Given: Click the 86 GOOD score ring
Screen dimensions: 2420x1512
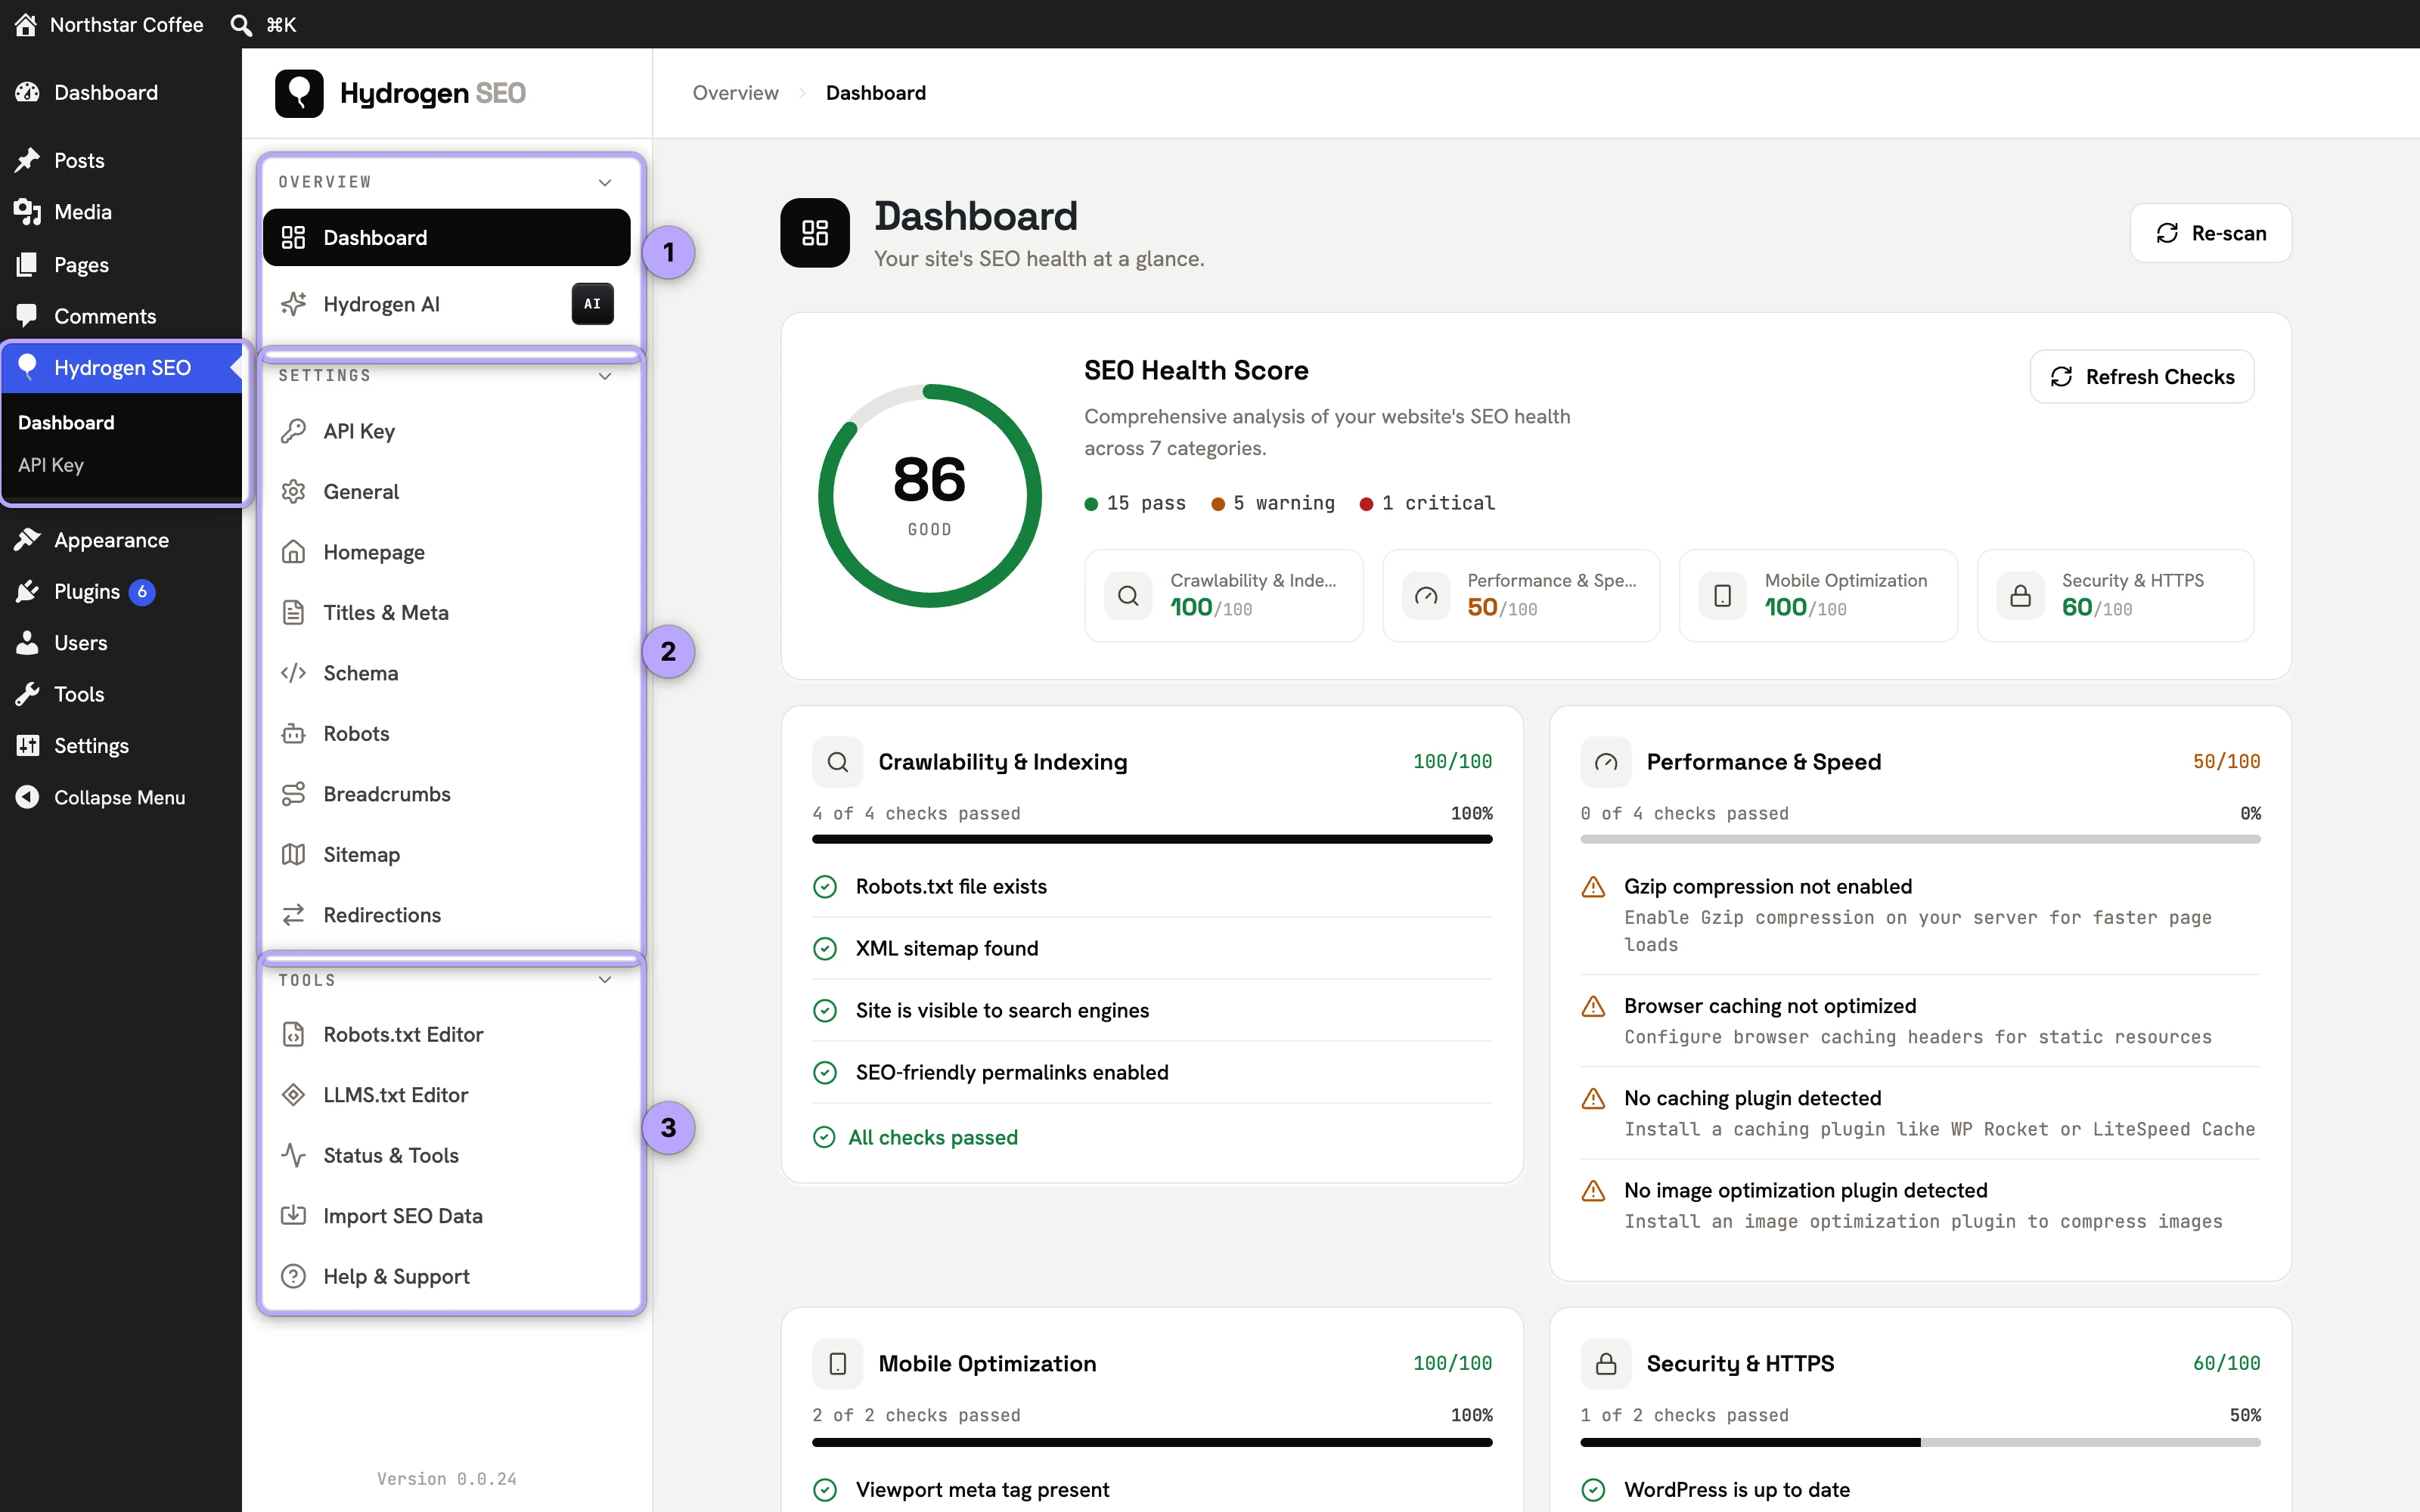Looking at the screenshot, I should pyautogui.click(x=930, y=496).
